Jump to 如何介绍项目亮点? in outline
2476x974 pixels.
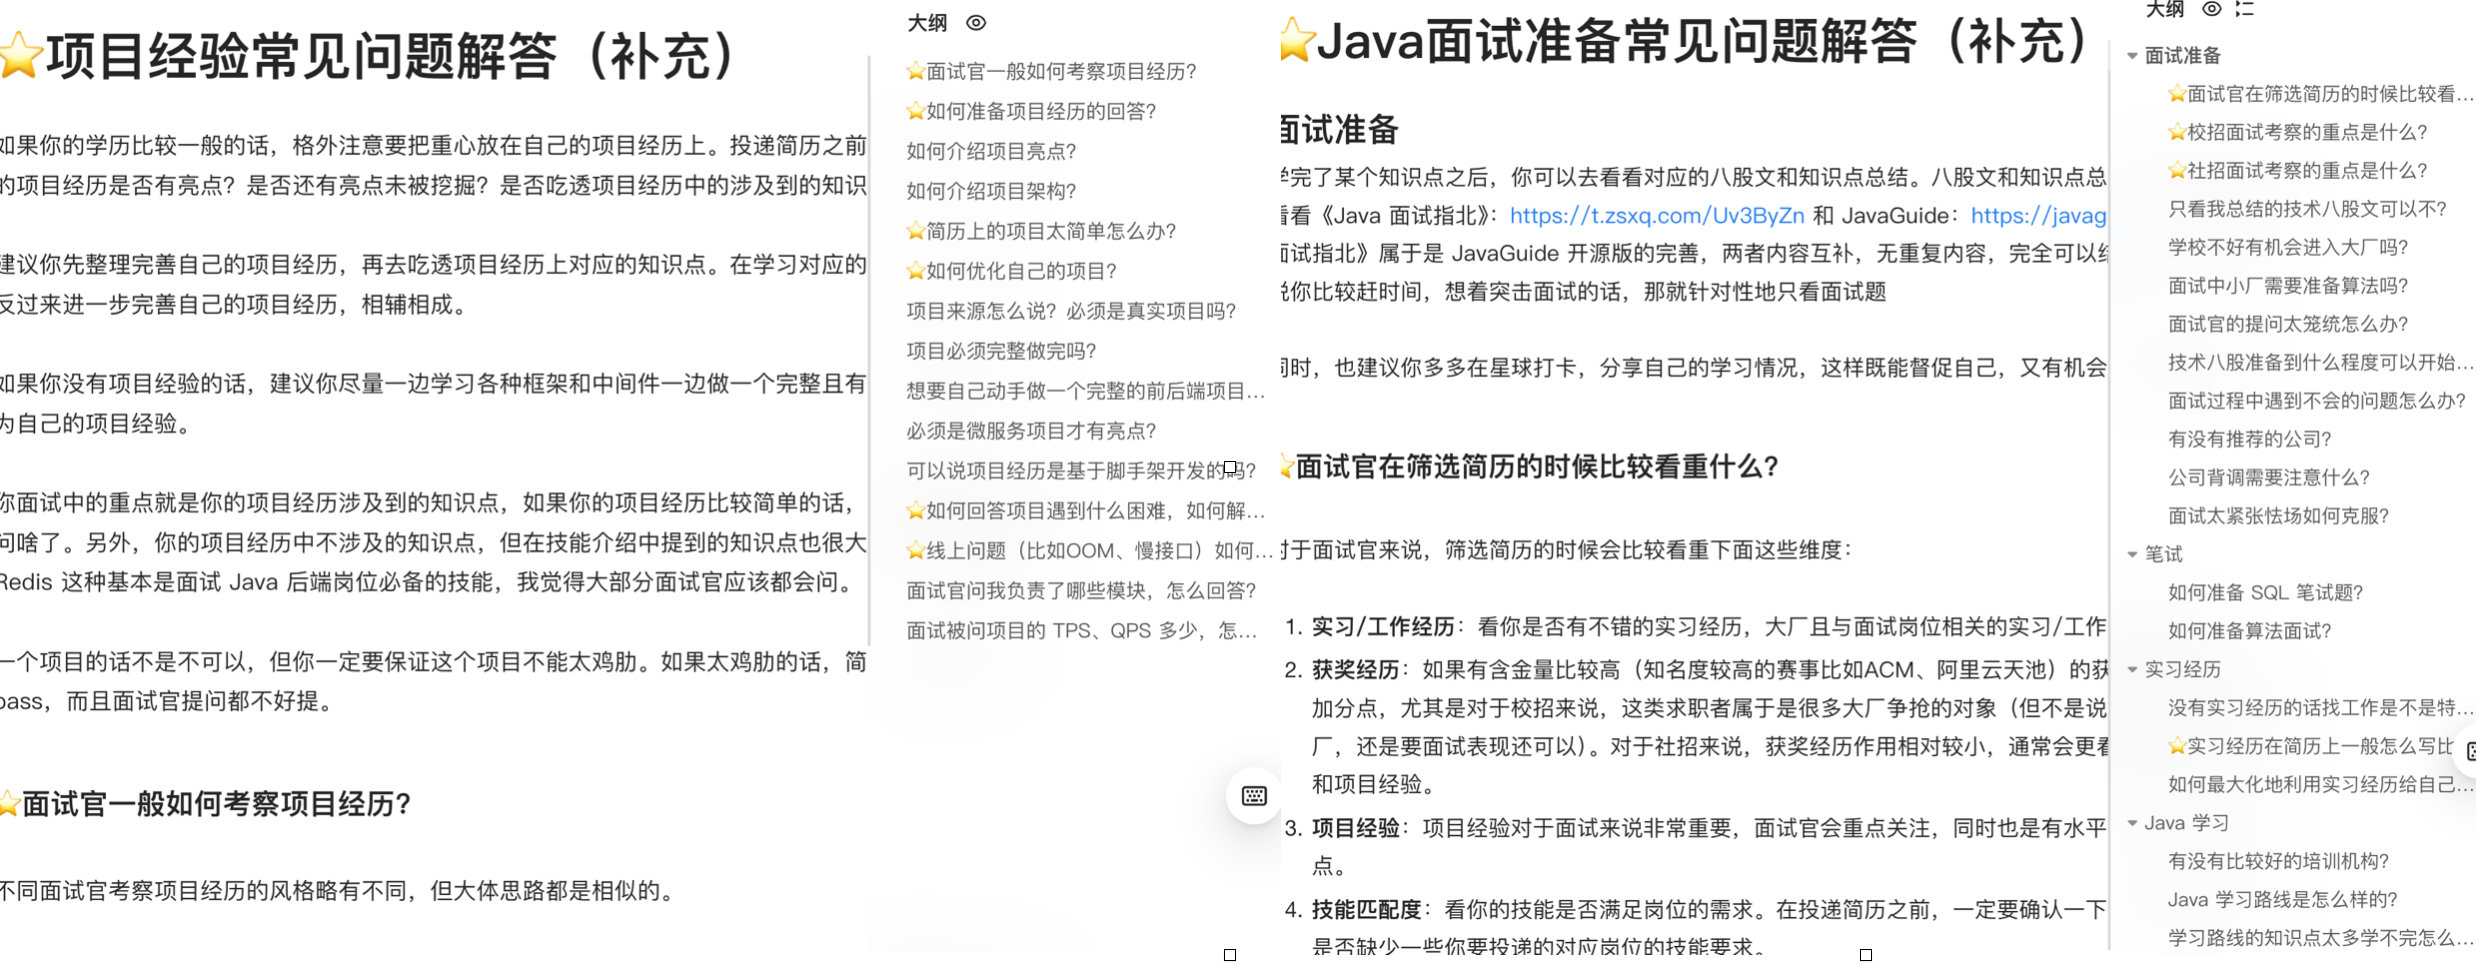point(991,151)
